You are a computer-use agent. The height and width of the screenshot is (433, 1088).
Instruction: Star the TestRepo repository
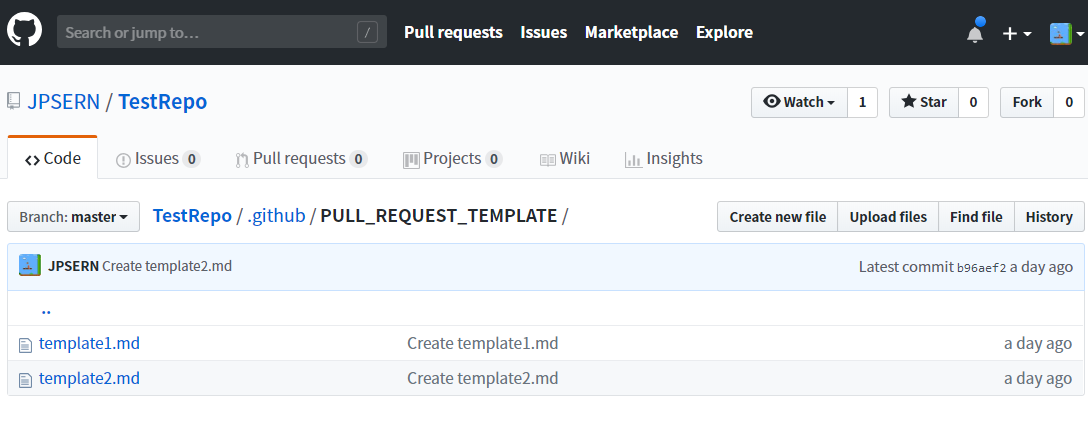click(923, 102)
